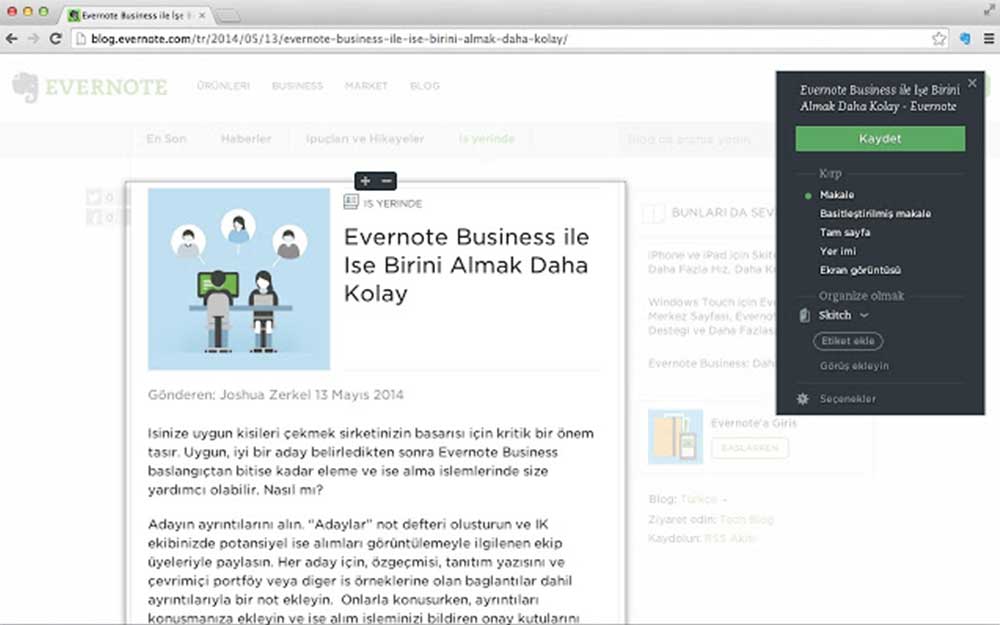Click the BASLARKEN button

749,448
